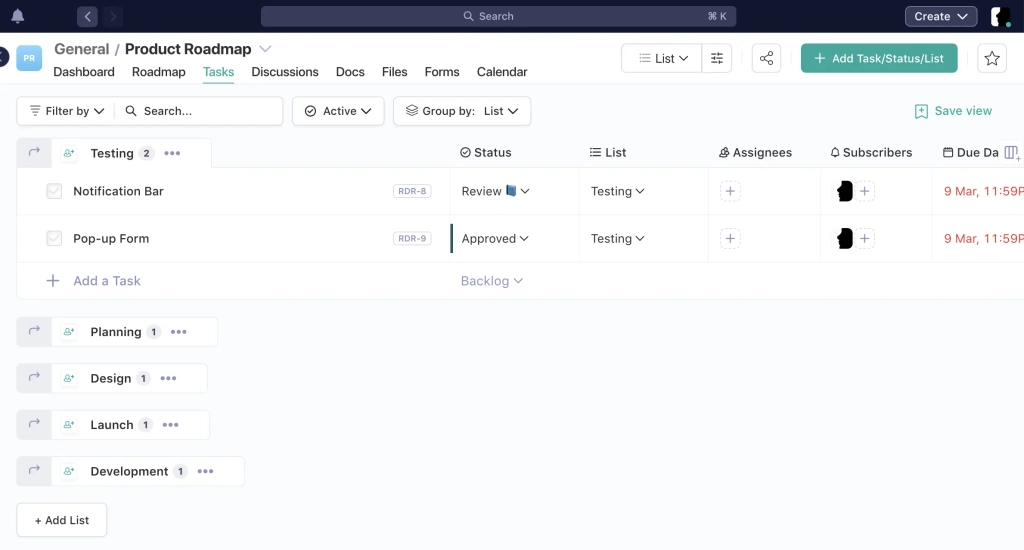Click the RDR-9 task ID badge
This screenshot has height=550, width=1024.
click(412, 238)
